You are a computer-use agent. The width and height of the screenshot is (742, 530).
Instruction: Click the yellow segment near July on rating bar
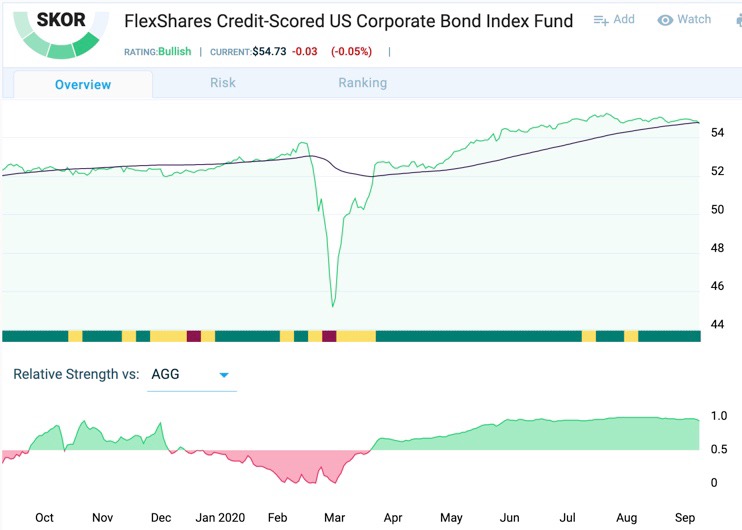pyautogui.click(x=588, y=336)
